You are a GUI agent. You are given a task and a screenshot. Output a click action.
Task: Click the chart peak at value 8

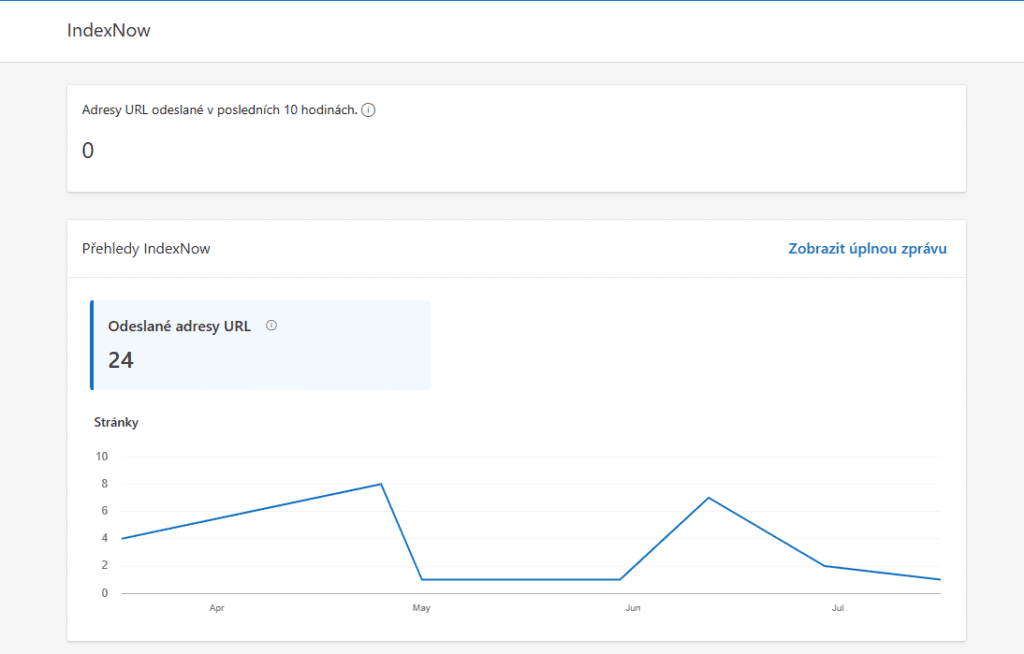coord(381,484)
